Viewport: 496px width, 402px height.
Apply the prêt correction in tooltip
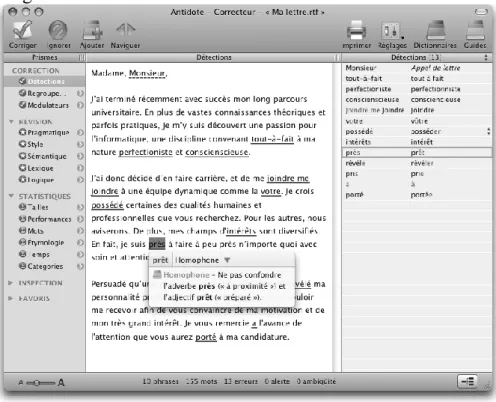point(160,260)
